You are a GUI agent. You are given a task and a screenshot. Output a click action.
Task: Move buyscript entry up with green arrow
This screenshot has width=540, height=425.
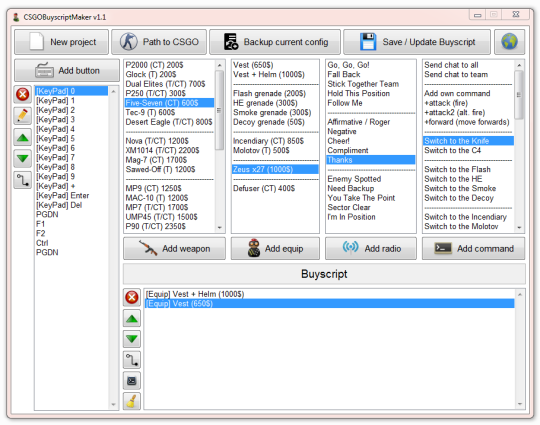pyautogui.click(x=132, y=319)
